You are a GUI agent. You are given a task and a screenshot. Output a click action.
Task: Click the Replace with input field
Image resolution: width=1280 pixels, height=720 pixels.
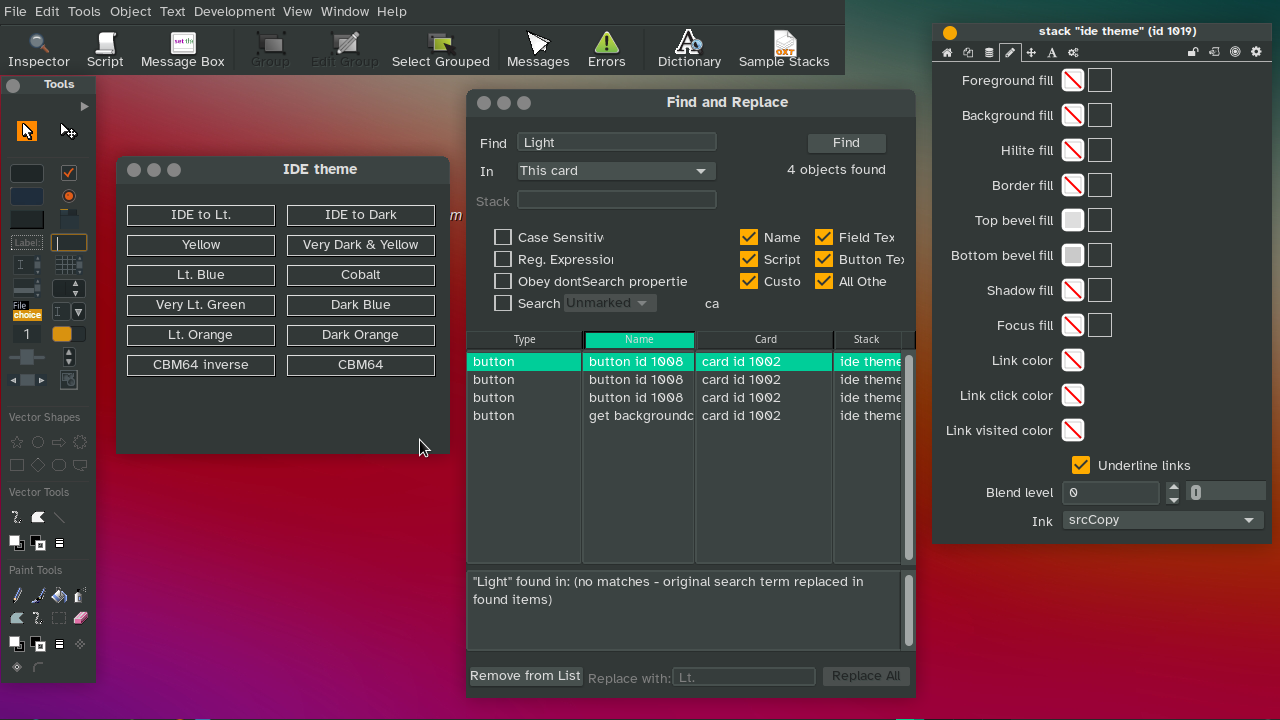744,677
